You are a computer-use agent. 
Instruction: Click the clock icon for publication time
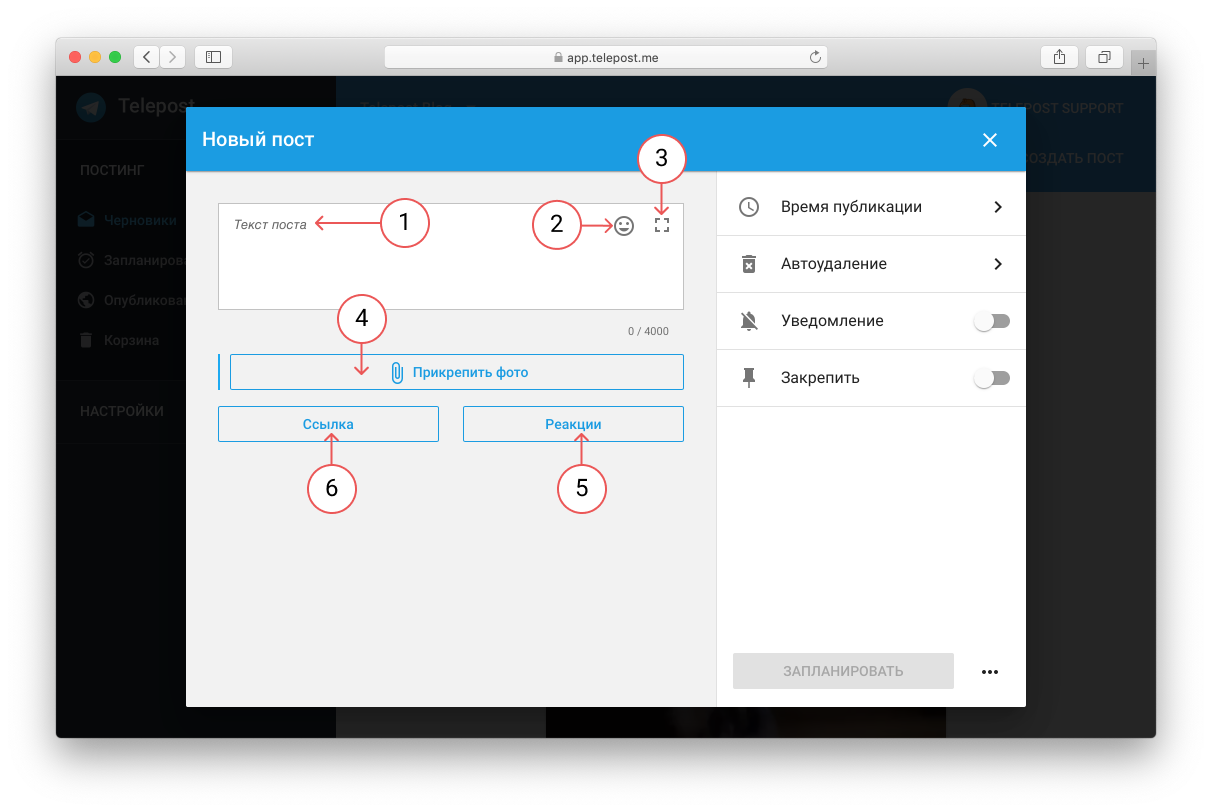point(748,207)
